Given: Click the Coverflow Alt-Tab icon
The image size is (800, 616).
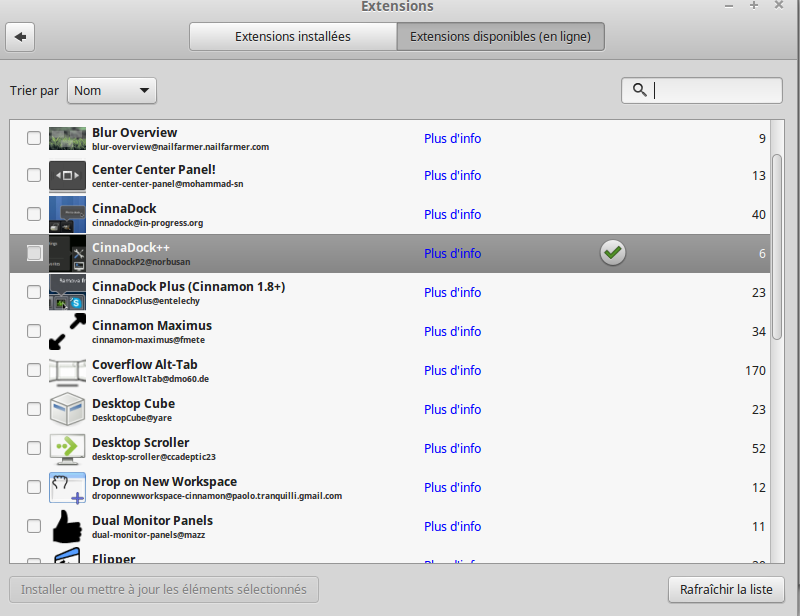Looking at the screenshot, I should [67, 372].
